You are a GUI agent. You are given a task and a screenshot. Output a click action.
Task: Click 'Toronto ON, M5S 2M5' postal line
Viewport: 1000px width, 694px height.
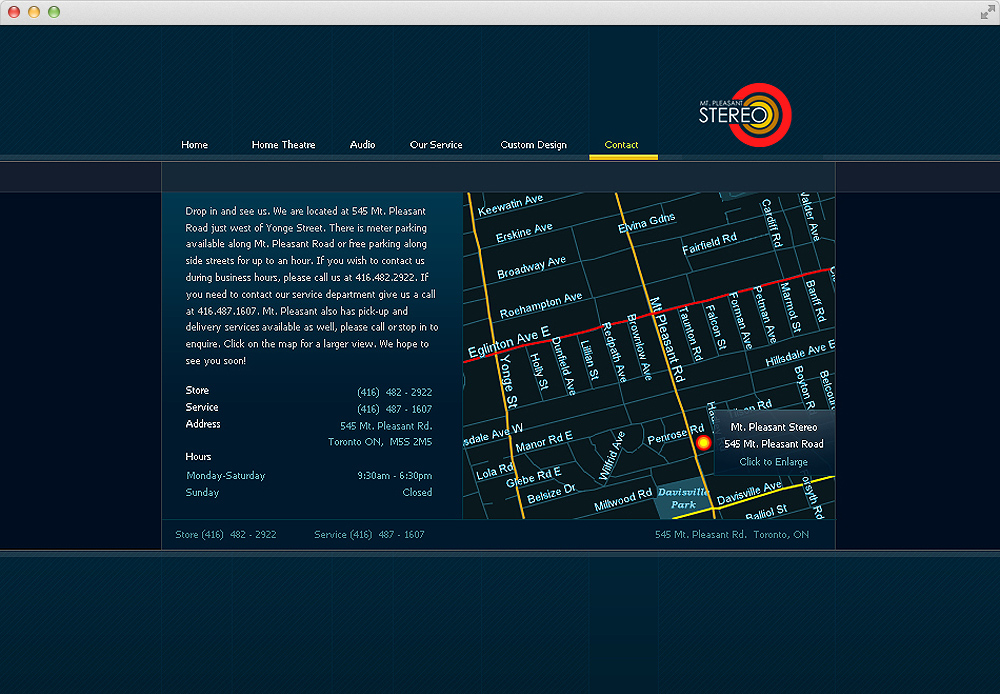point(380,442)
